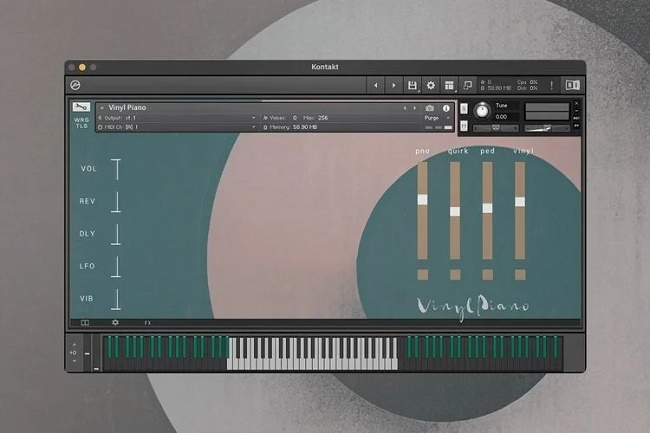Solo the instrument with S button
Viewport: 650px width, 433px height.
pos(464,109)
